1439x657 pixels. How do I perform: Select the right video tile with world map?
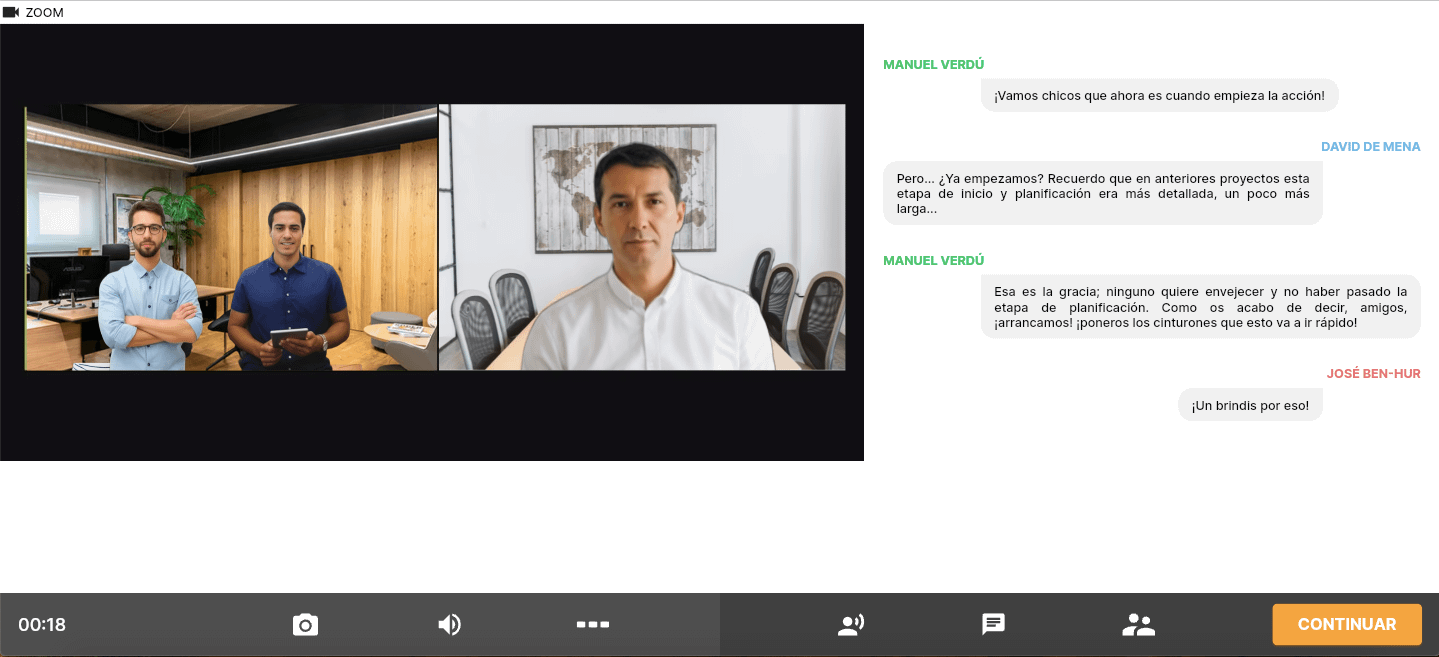(642, 237)
